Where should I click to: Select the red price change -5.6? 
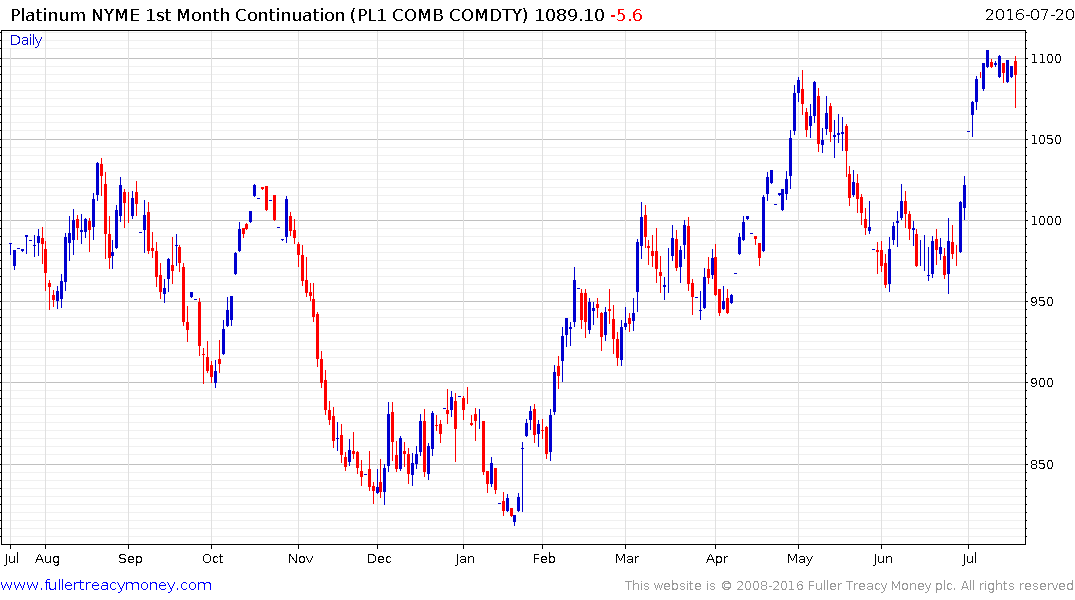pyautogui.click(x=626, y=15)
